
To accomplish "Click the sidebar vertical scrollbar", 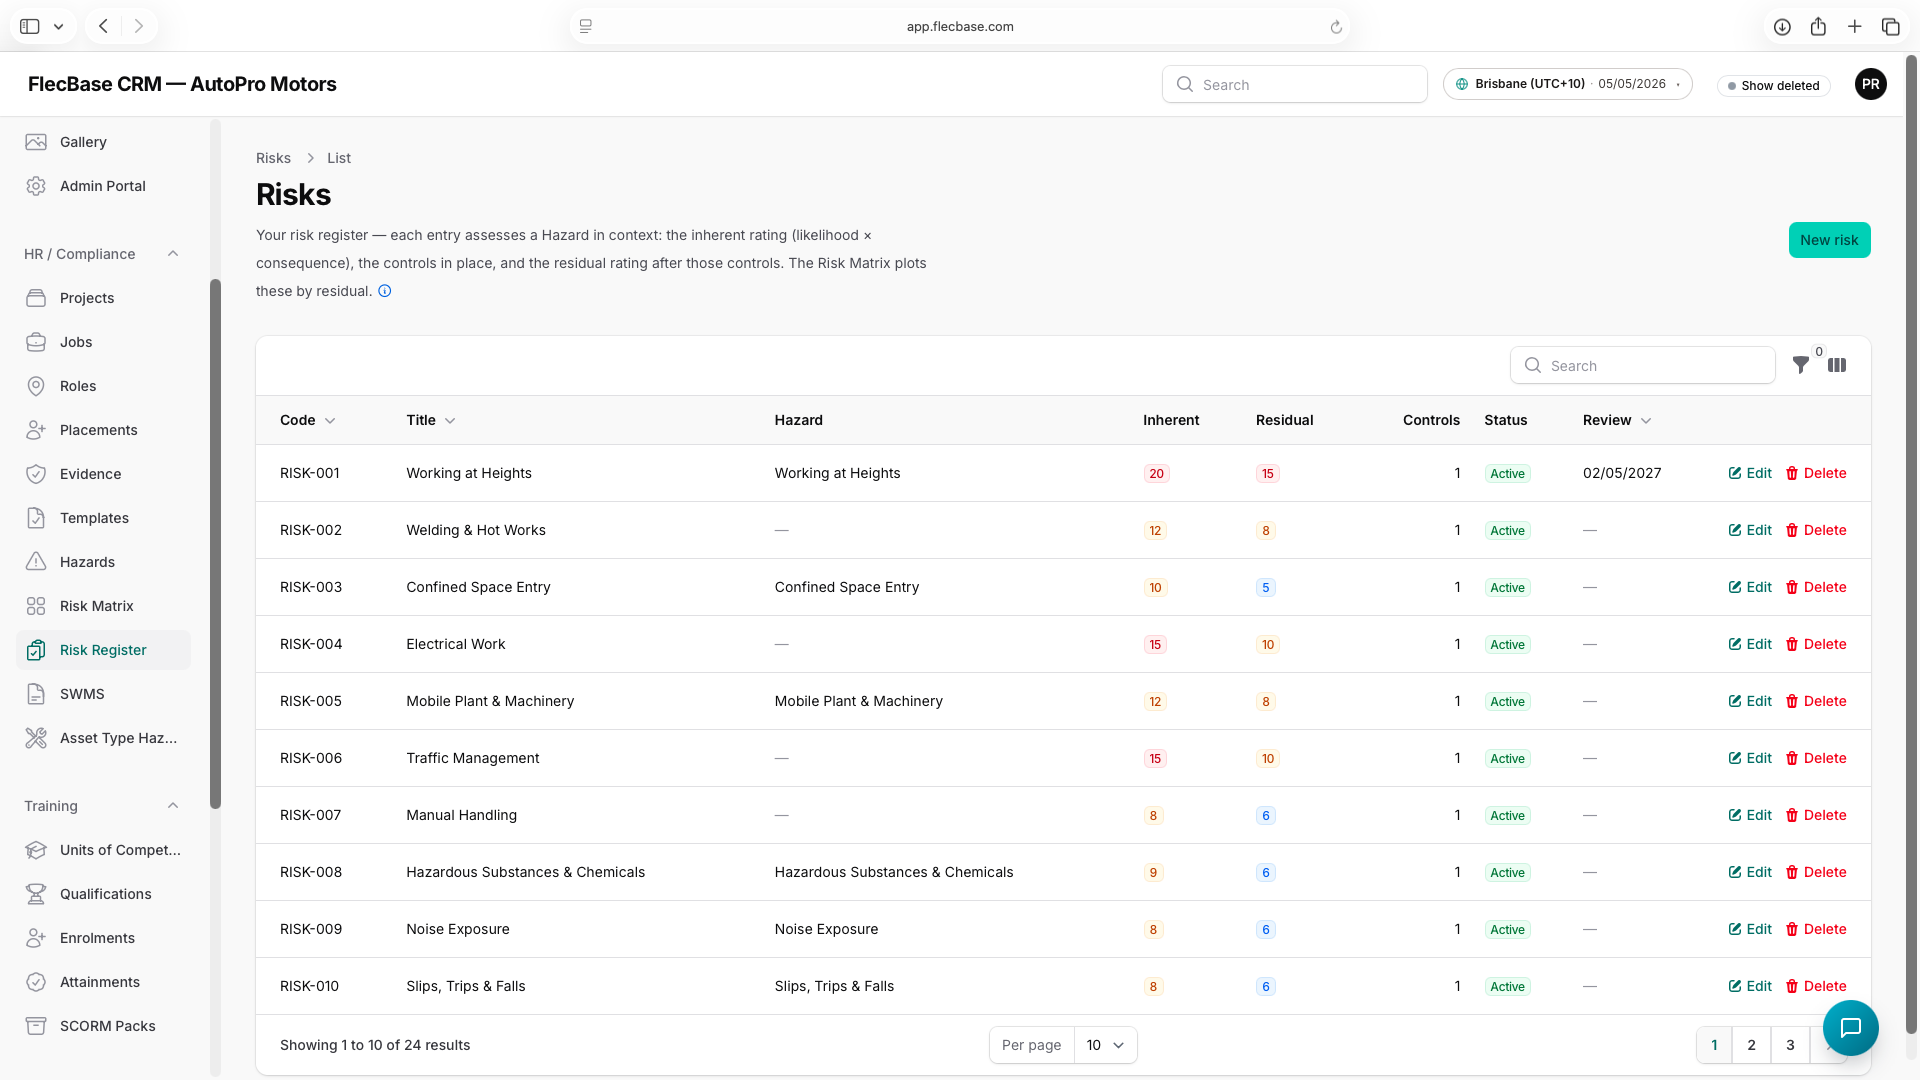I will tap(215, 544).
